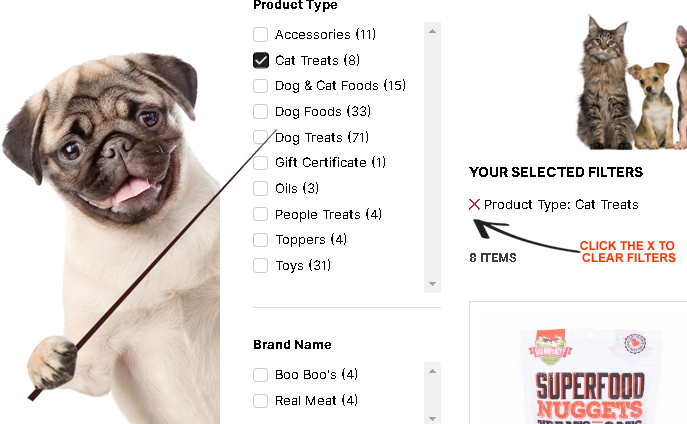
Task: Click the Product Type list scrollbar track
Action: [432, 158]
